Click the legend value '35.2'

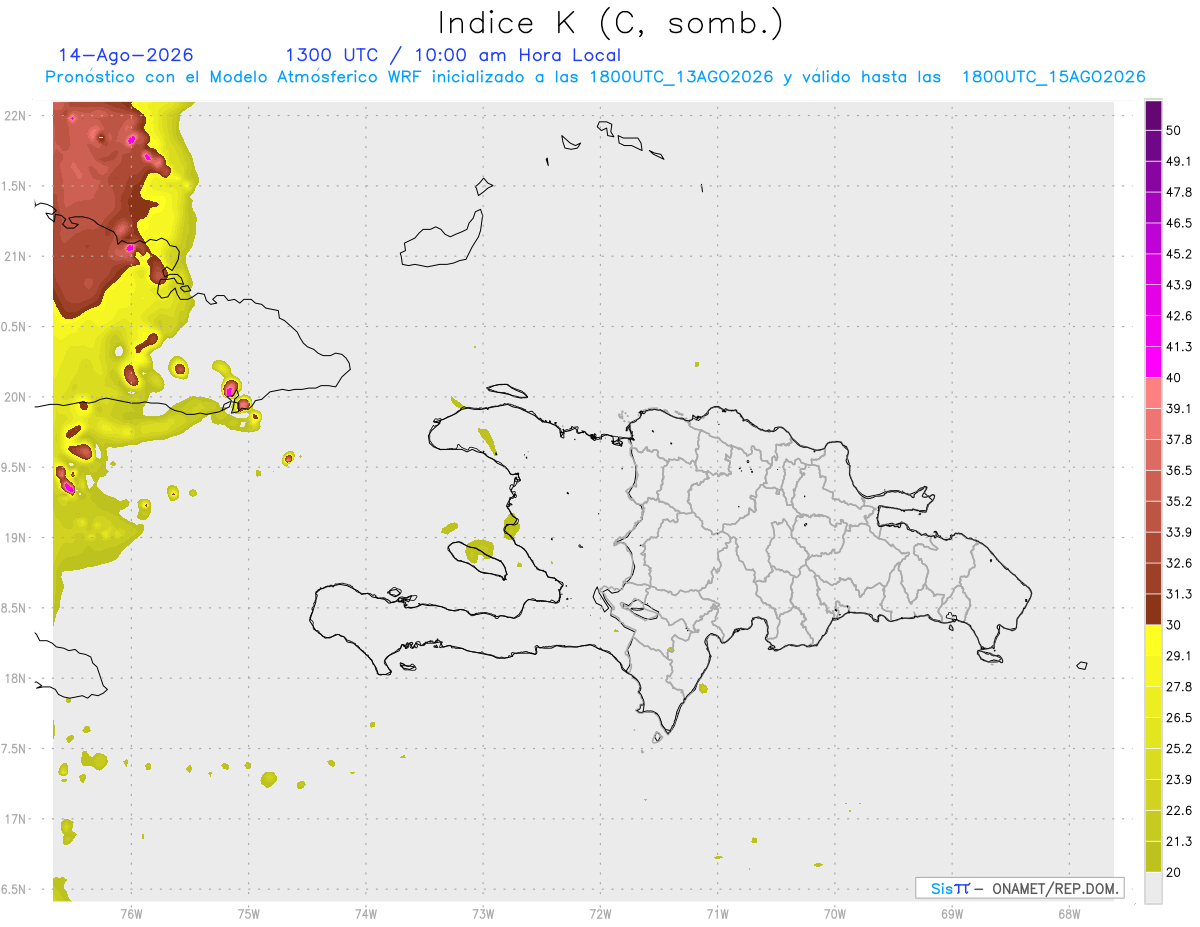coord(1179,501)
